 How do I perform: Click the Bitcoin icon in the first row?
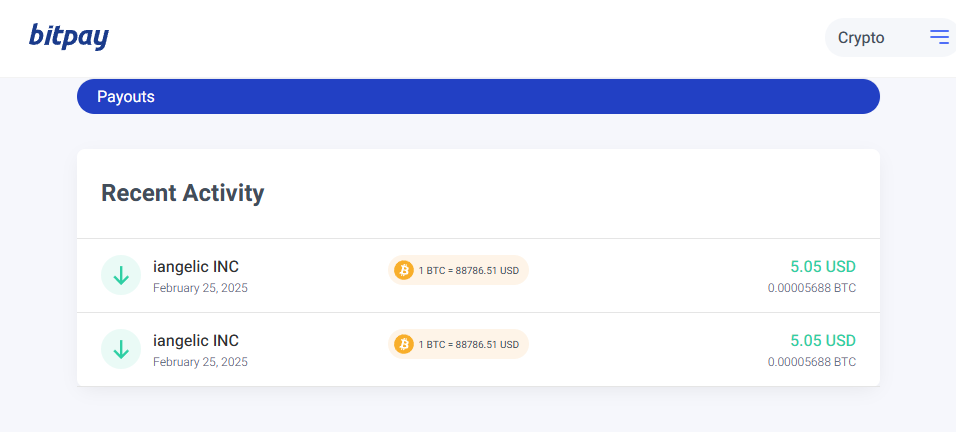(404, 270)
